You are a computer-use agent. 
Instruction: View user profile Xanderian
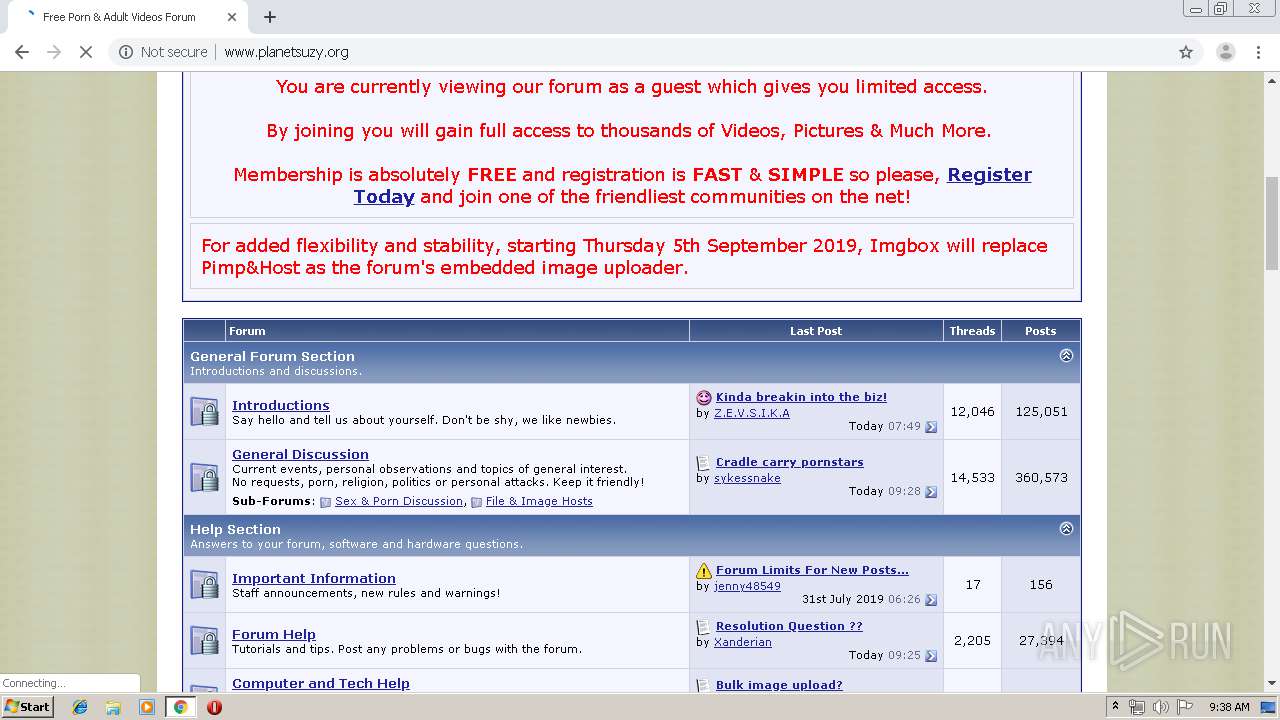[x=743, y=642]
